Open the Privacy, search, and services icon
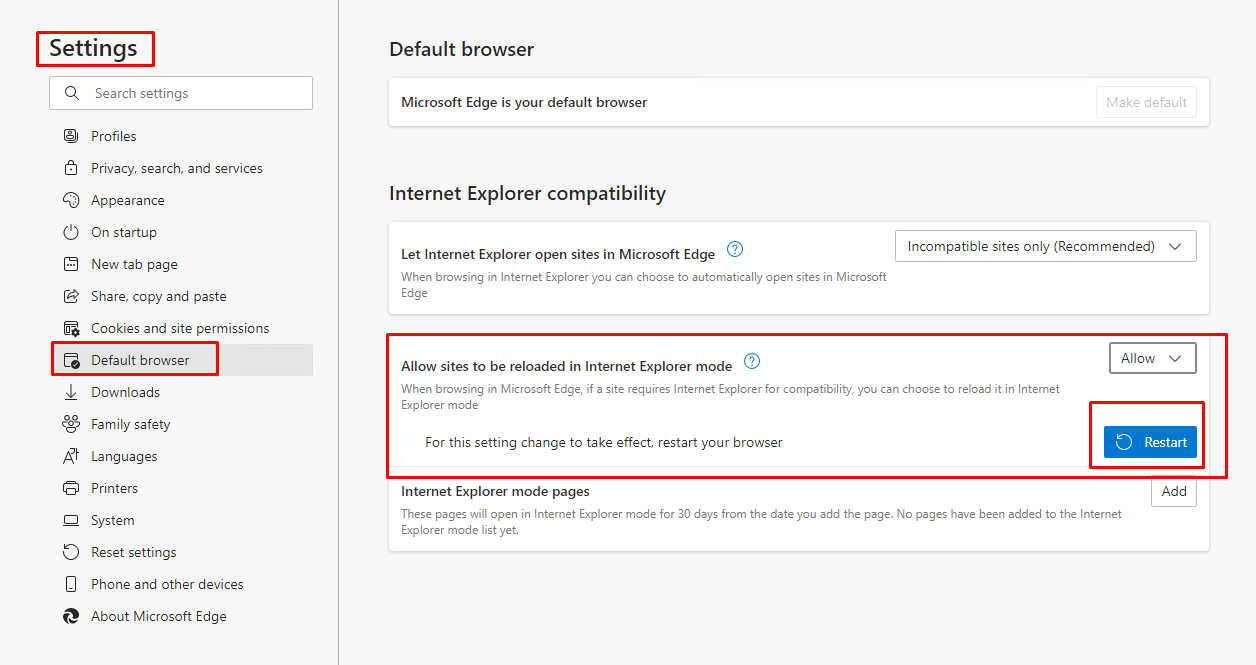This screenshot has width=1256, height=665. pyautogui.click(x=70, y=167)
